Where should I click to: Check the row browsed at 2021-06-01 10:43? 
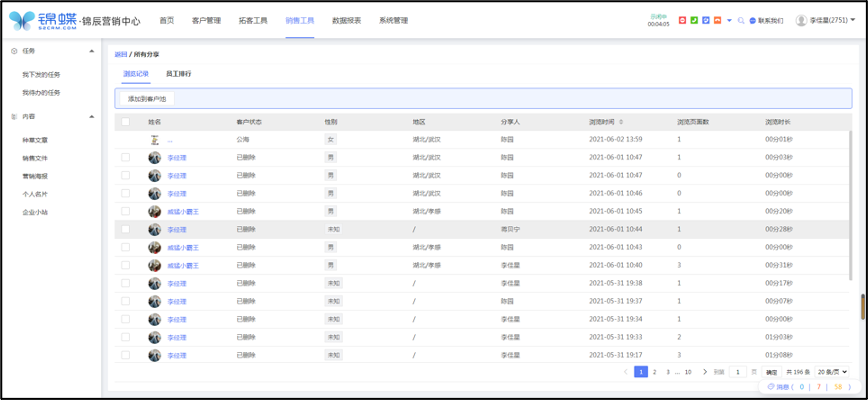pos(126,247)
